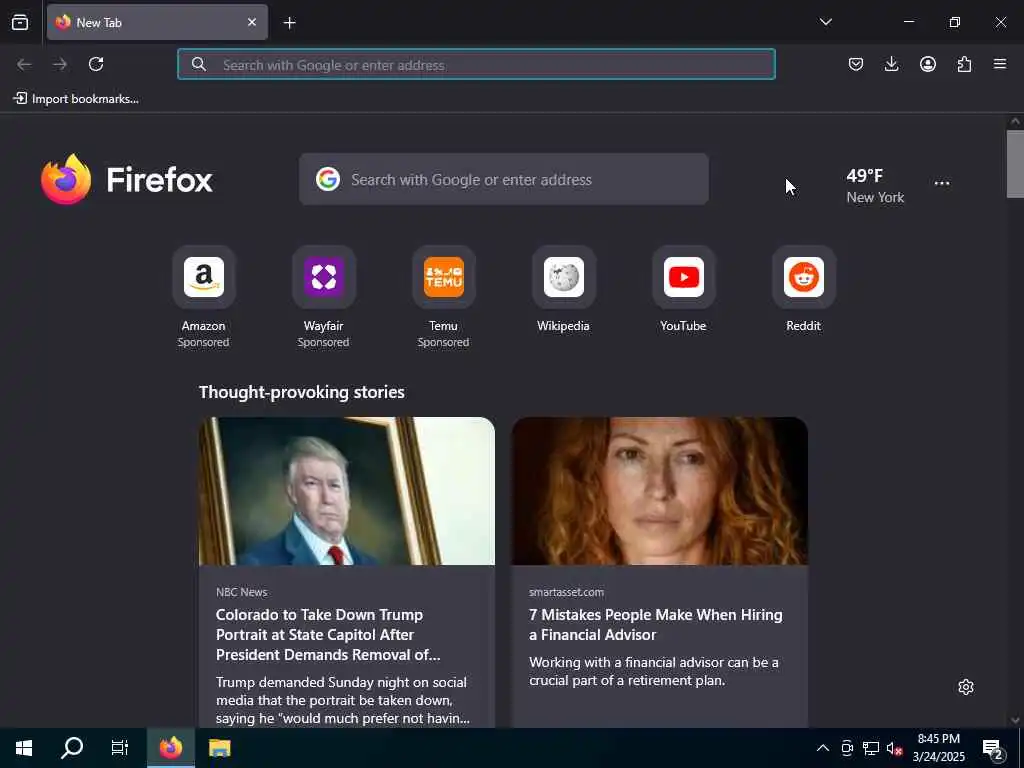Click the NBC News source label
Viewport: 1024px width, 768px height.
tap(242, 592)
